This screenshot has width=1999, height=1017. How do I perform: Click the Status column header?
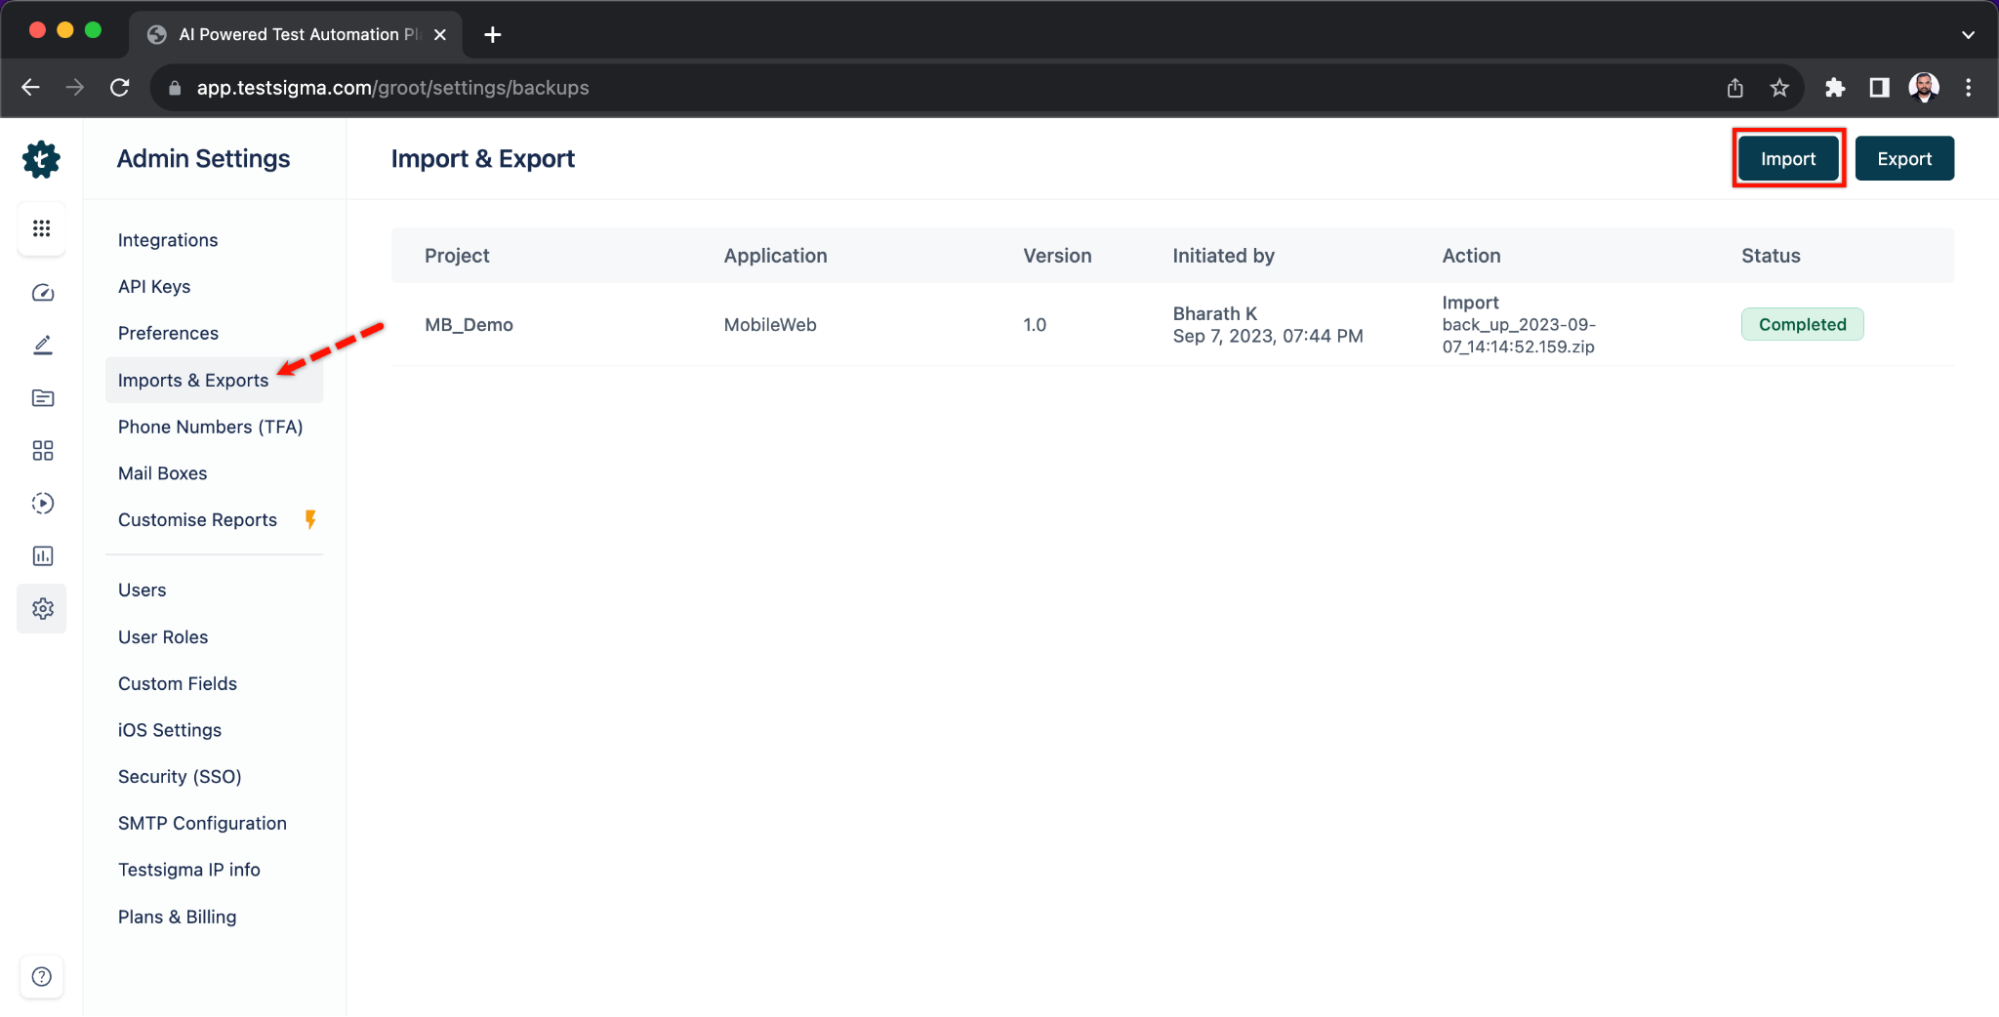coord(1770,256)
